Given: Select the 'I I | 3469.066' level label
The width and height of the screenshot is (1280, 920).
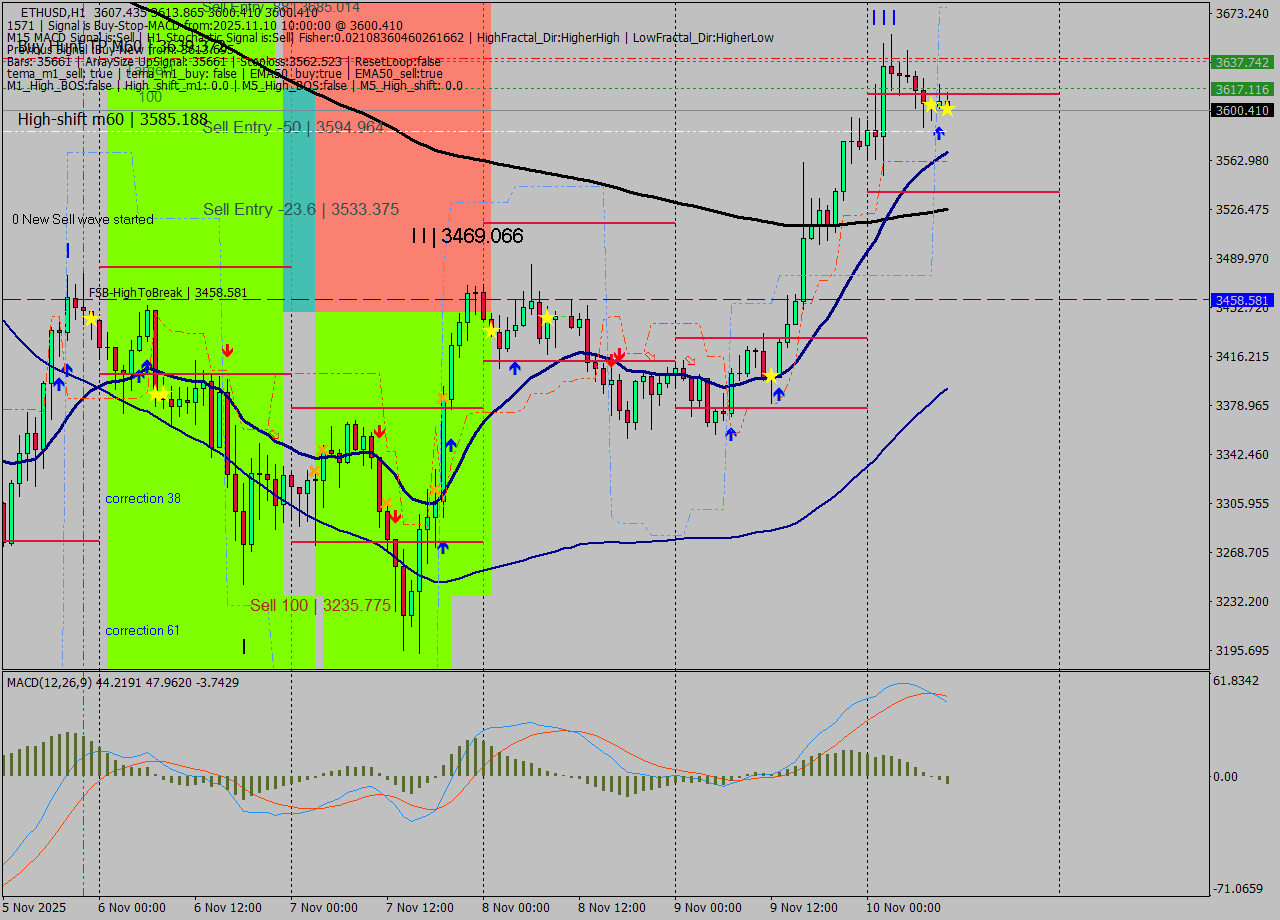Looking at the screenshot, I should 467,237.
